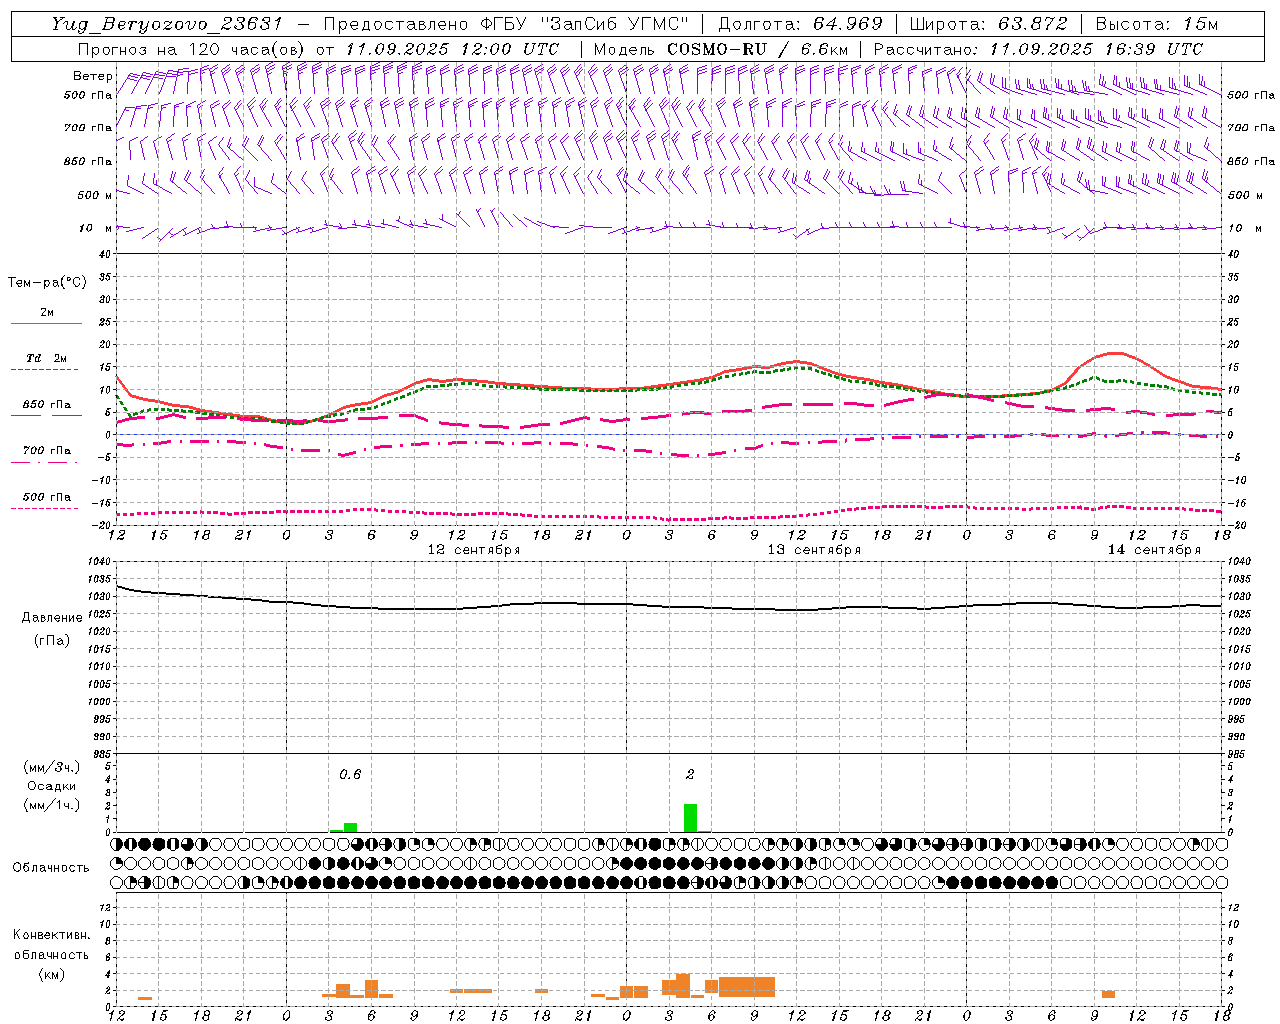
Task: Click the computed time 11.09.2025 16:39 UTC
Action: point(1096,49)
